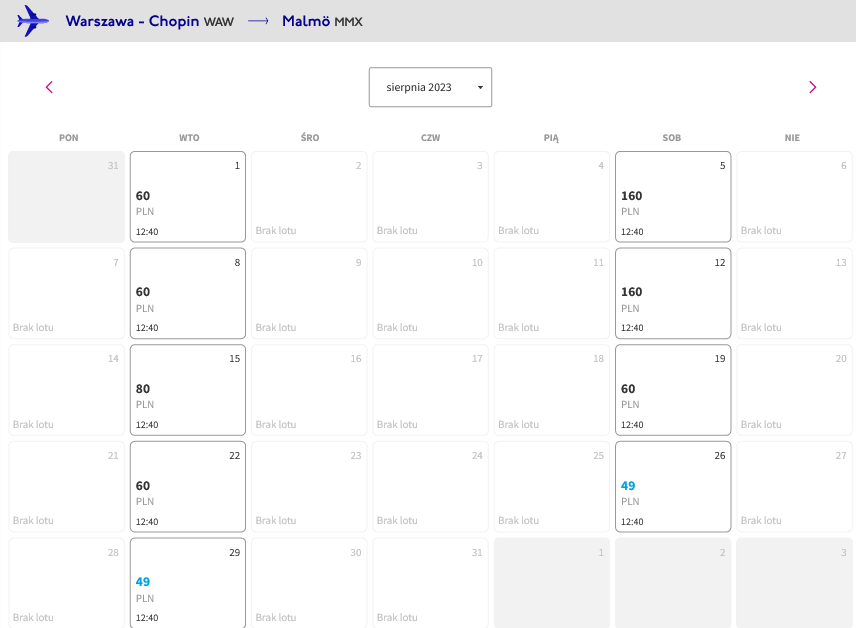Open the sierpnia 2023 month dropdown
856x628 pixels.
(x=430, y=87)
